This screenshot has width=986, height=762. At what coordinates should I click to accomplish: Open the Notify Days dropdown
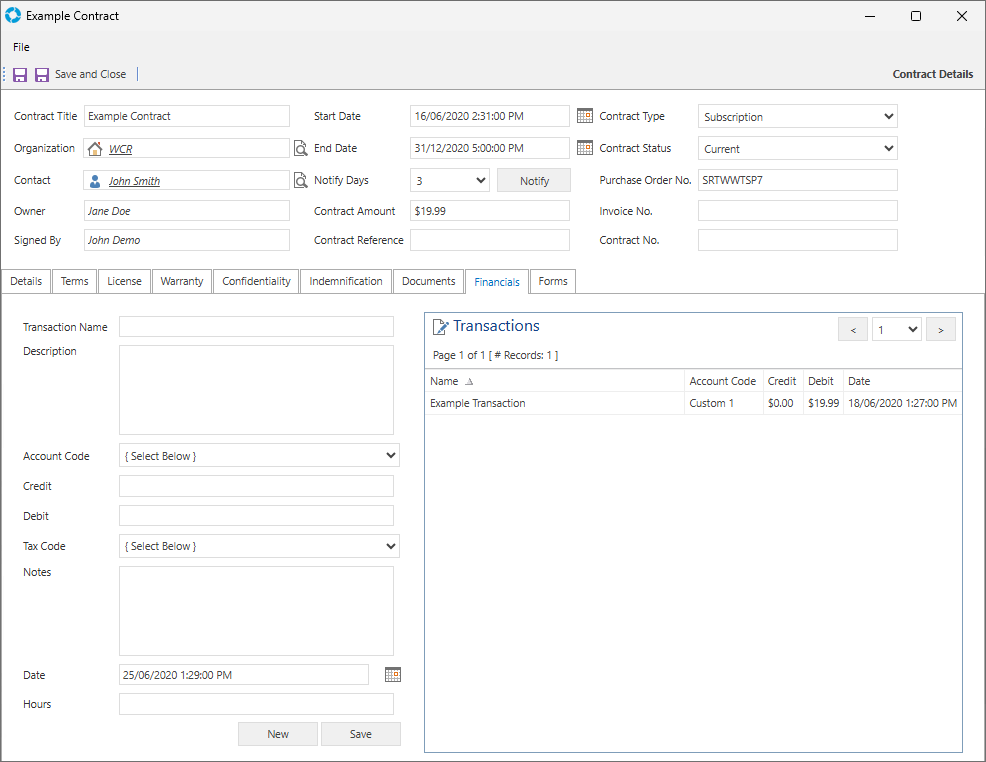[x=480, y=181]
